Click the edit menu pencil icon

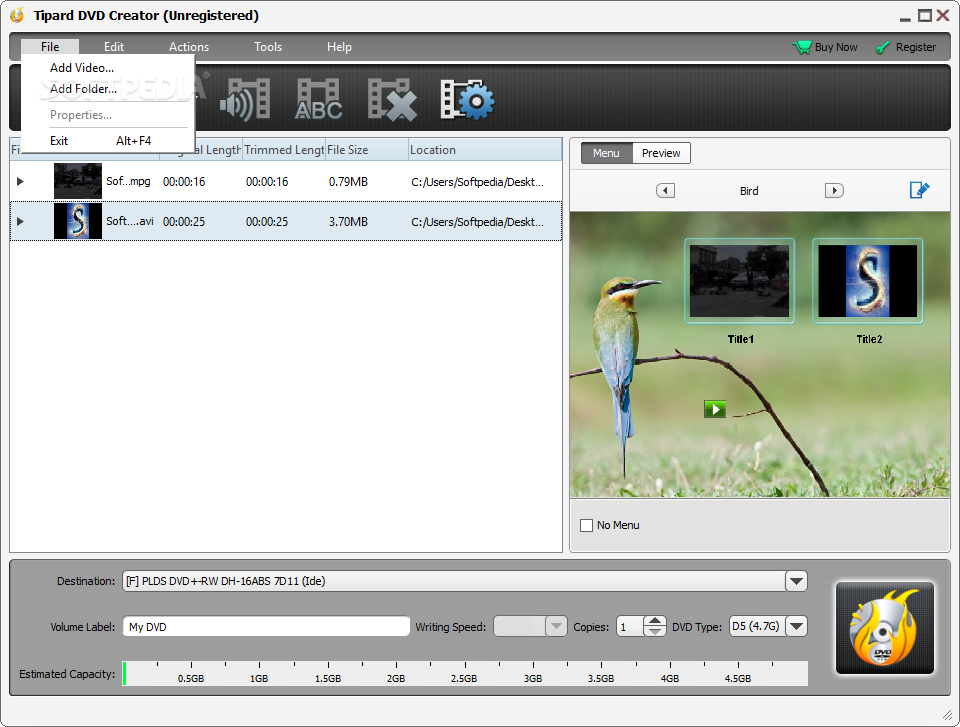(919, 190)
